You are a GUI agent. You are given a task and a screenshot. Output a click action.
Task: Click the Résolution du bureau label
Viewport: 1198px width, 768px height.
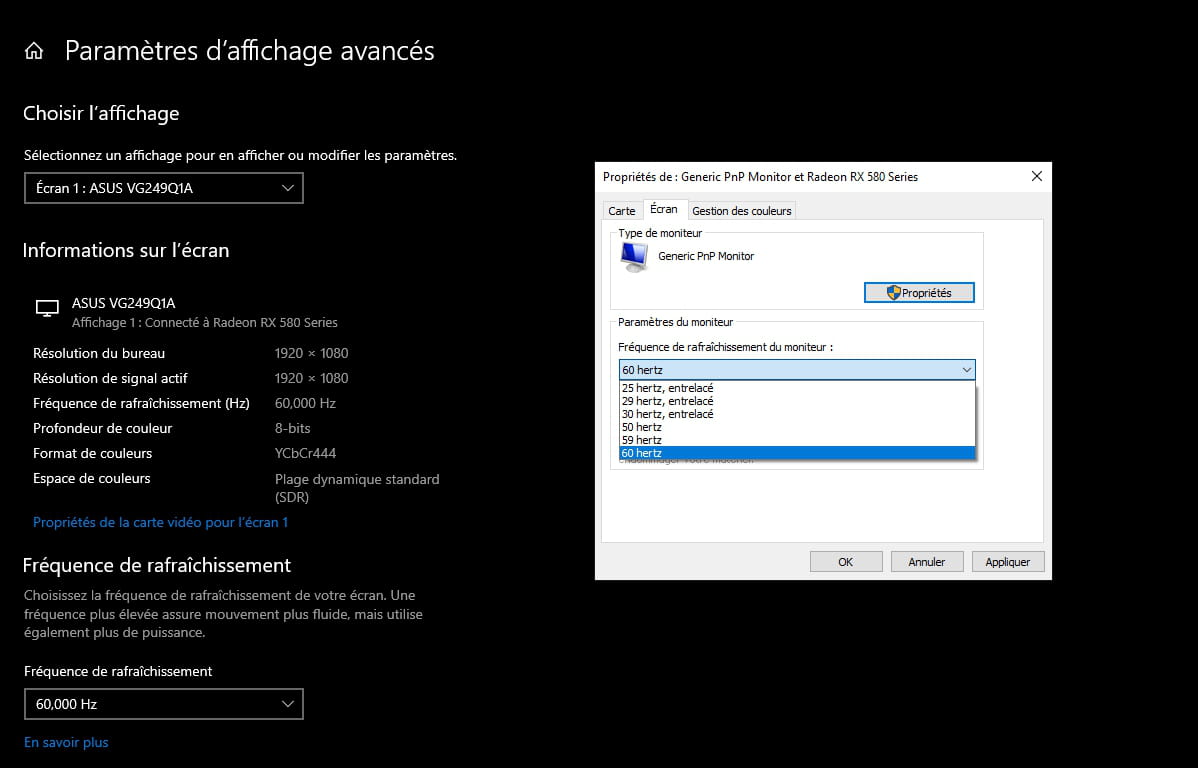(x=99, y=354)
